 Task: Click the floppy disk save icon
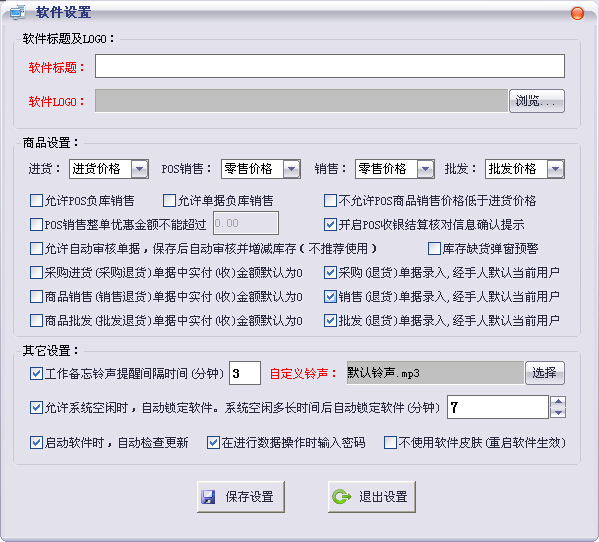[208, 497]
